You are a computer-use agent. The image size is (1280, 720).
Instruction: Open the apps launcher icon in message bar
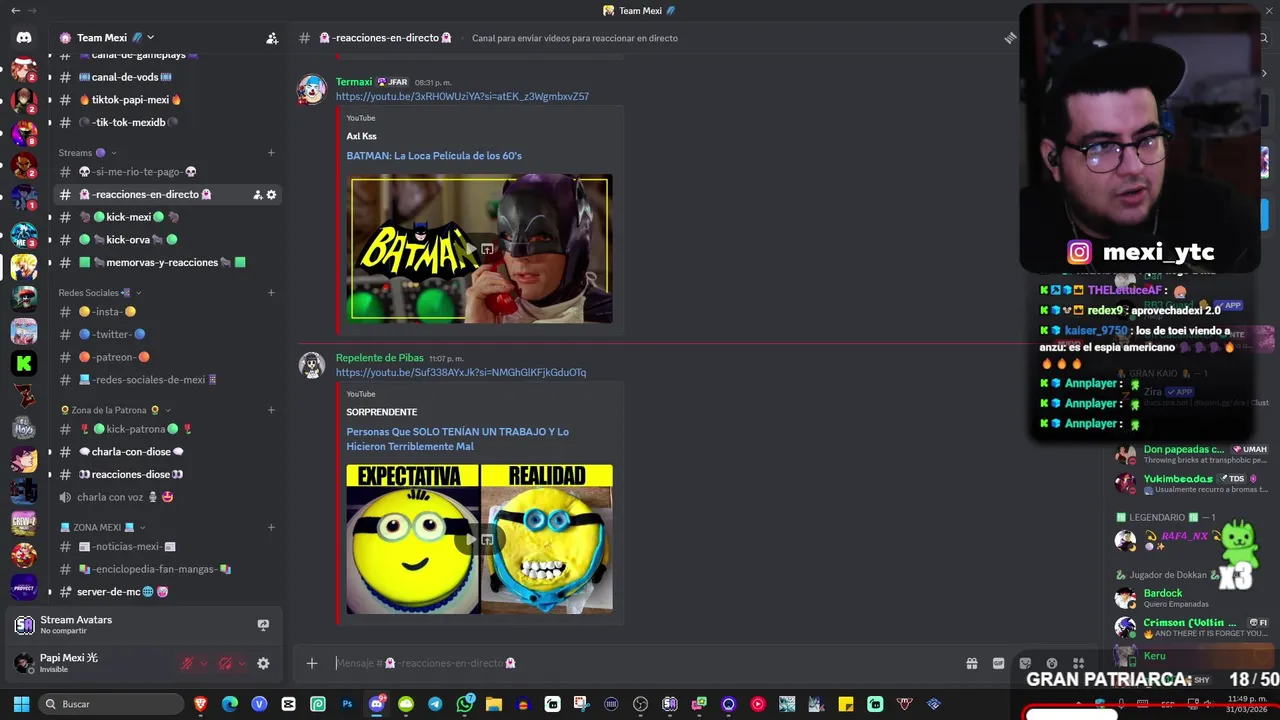coord(1078,663)
